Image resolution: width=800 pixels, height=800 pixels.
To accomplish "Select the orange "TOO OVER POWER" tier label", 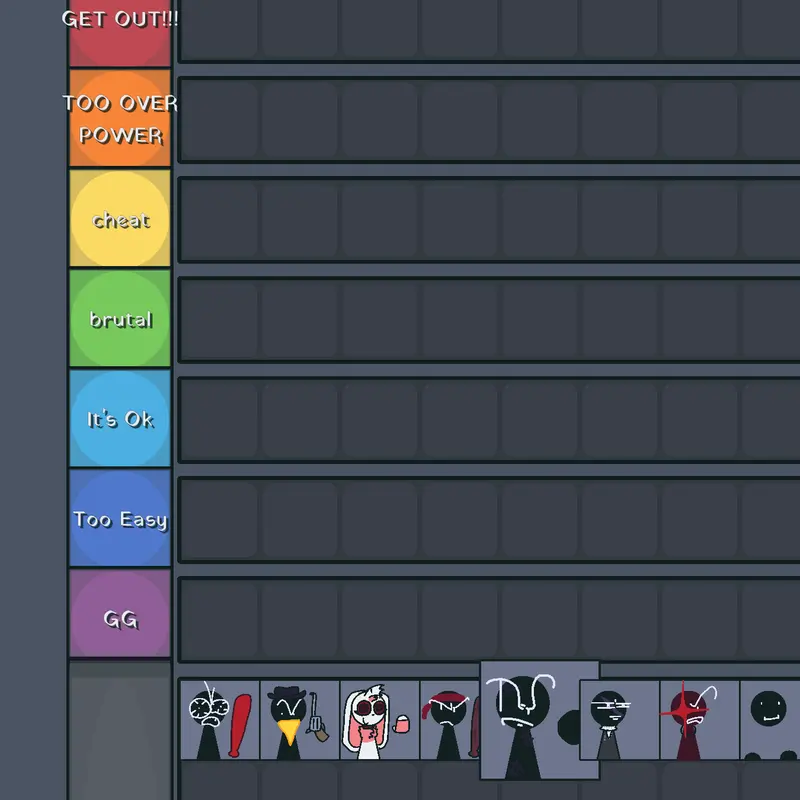I will point(120,118).
